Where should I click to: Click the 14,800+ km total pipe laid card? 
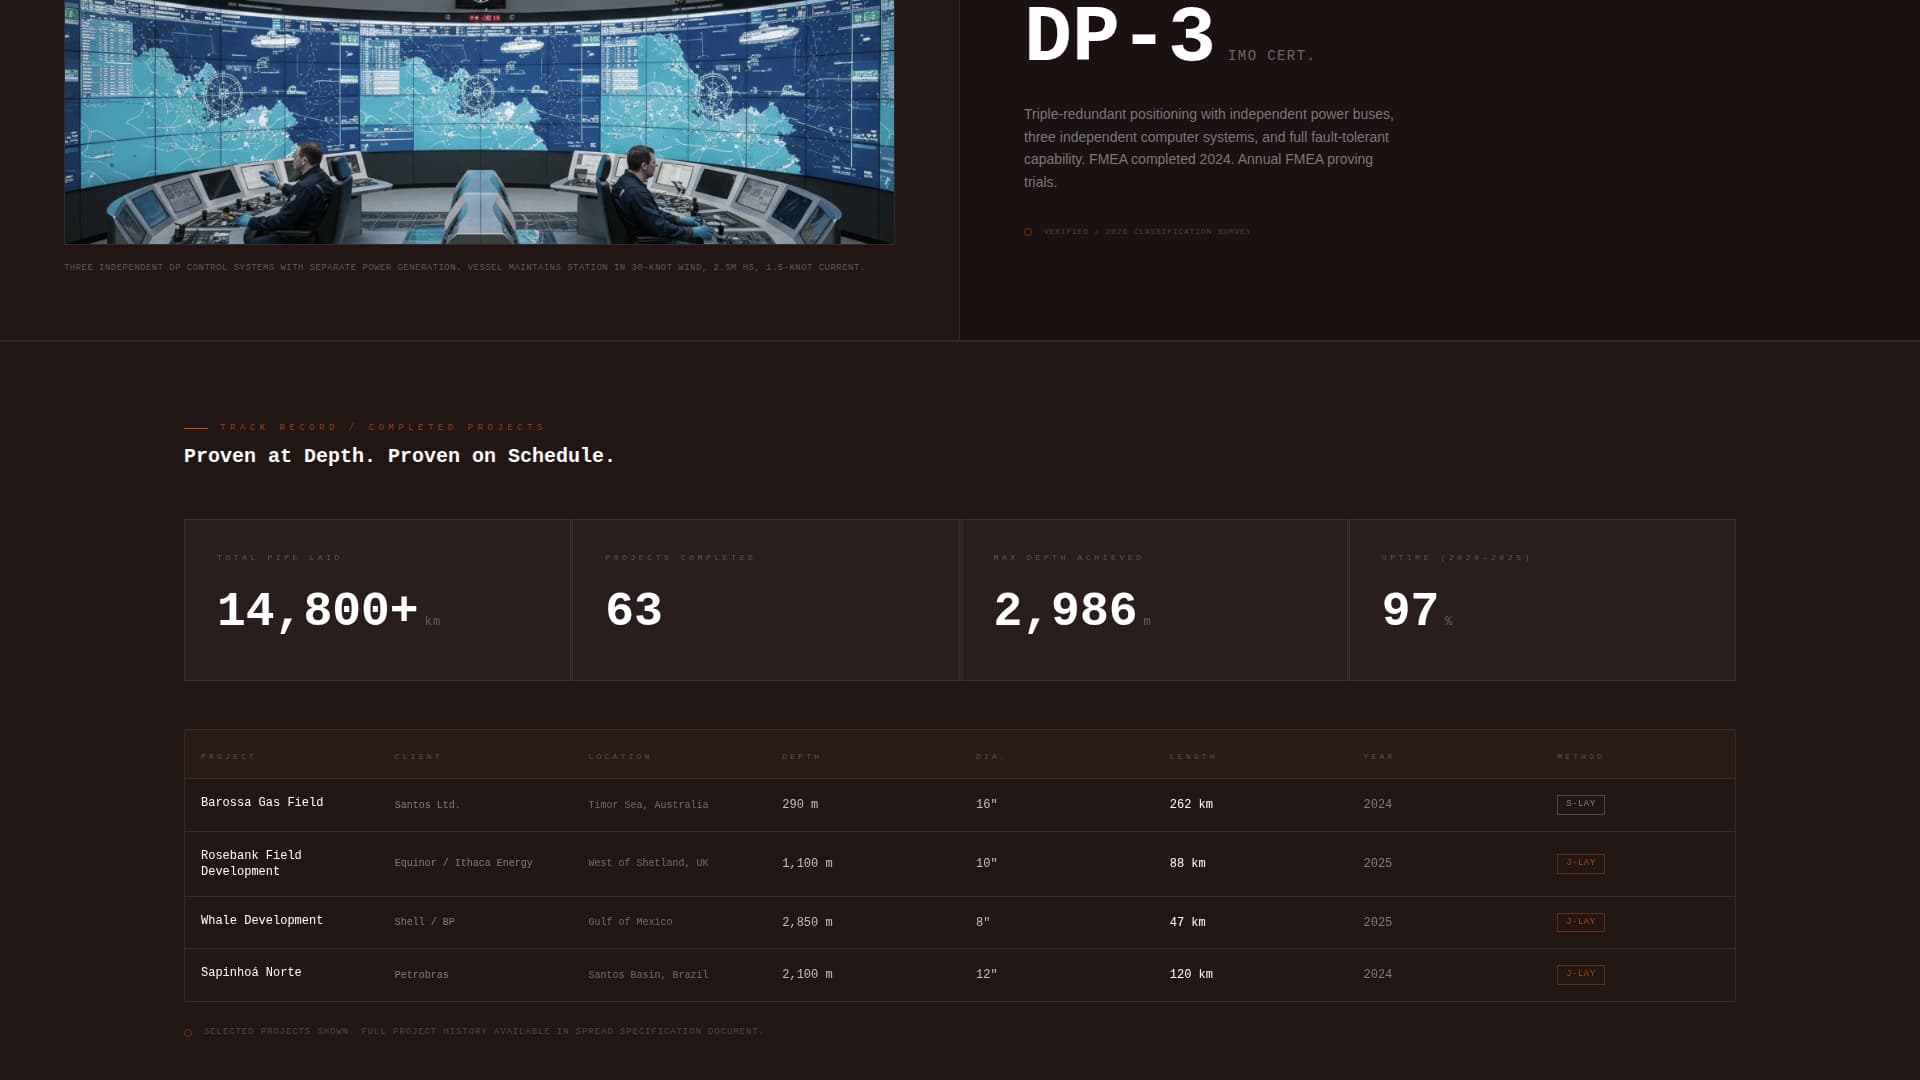(x=377, y=600)
